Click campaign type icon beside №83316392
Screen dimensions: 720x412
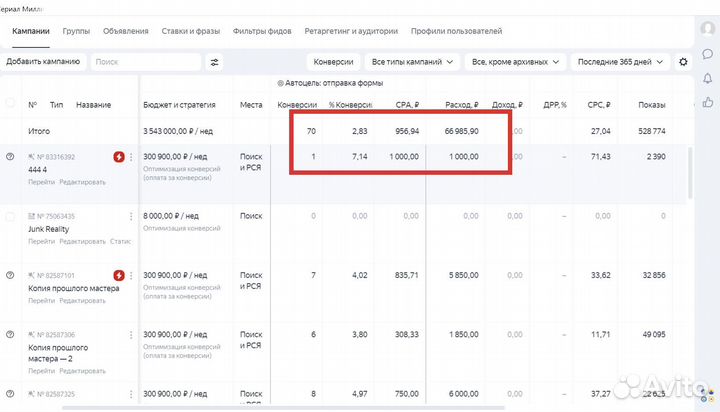click(x=31, y=157)
